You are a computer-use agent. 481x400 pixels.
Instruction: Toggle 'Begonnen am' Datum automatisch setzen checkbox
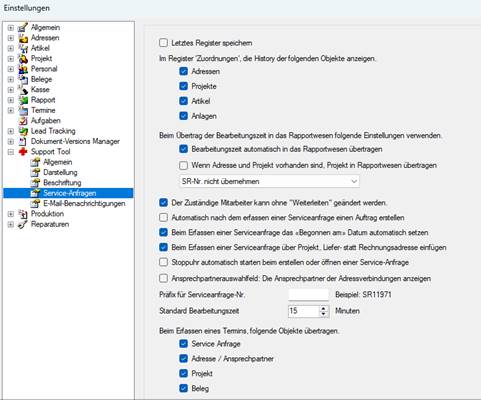163,232
